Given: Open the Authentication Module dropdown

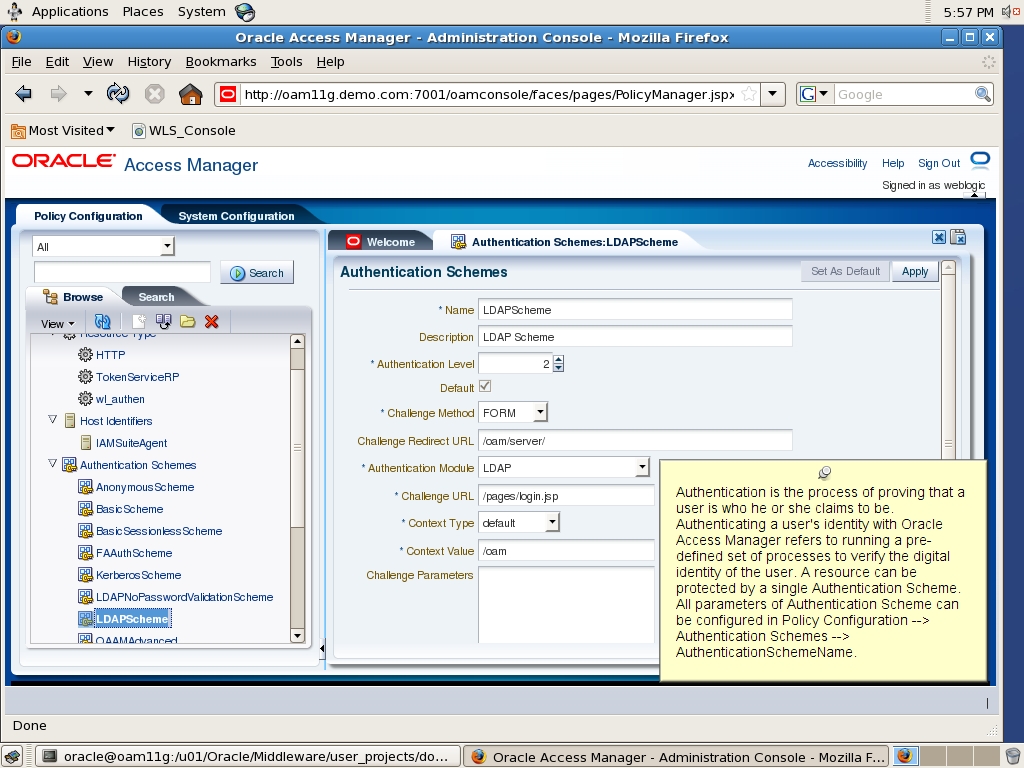Looking at the screenshot, I should pos(643,465).
